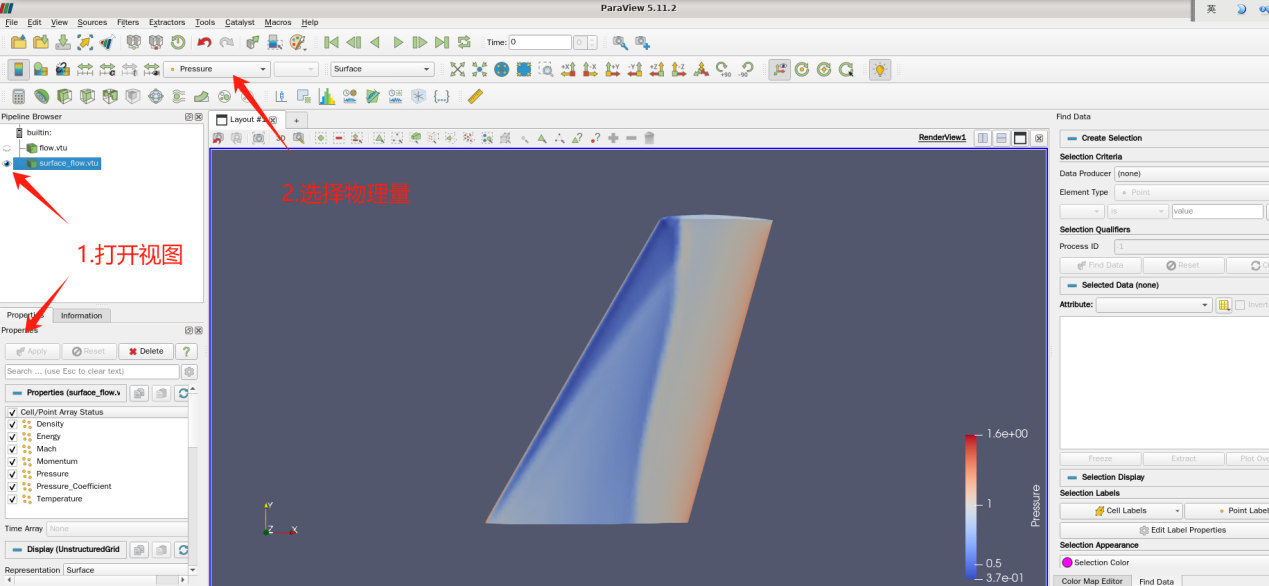Click the Rotate 90 degrees clockwise icon
Screen dimensions: 1269x586
coord(722,69)
